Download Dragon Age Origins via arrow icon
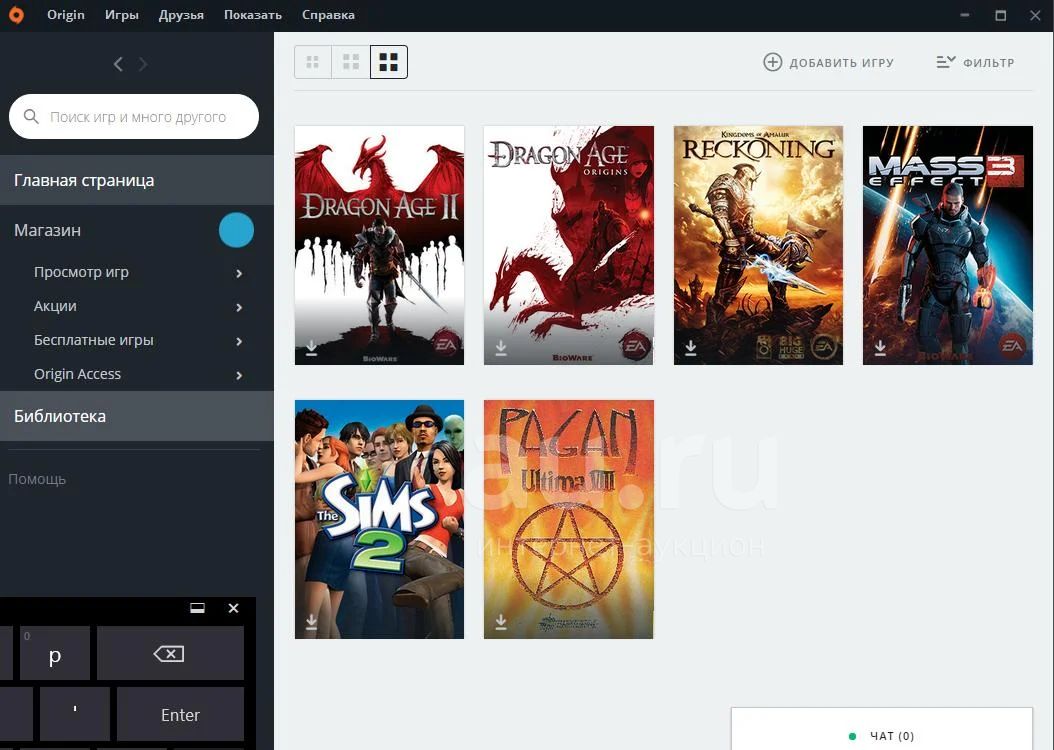 [501, 347]
